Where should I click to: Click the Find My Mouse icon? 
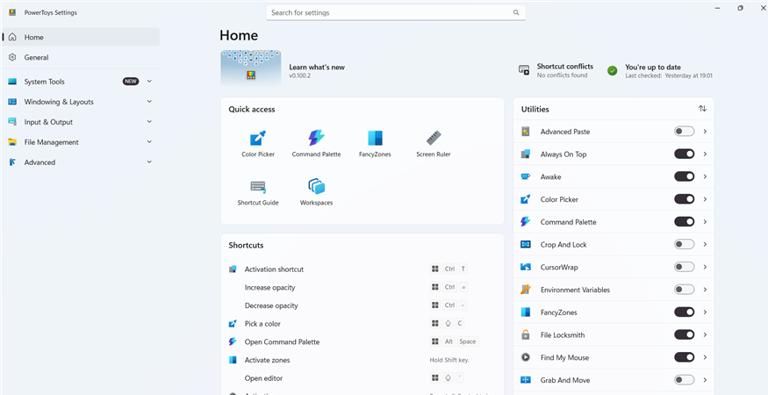click(526, 357)
